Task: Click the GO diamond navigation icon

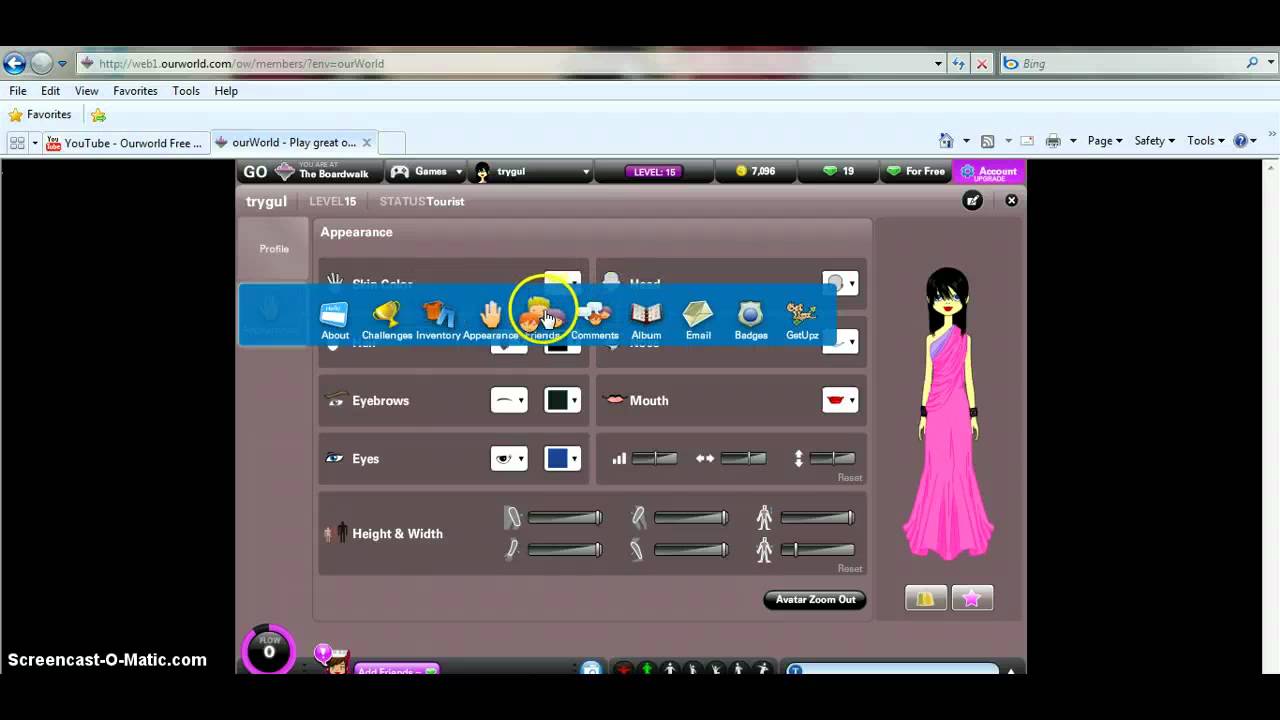Action: (x=285, y=171)
